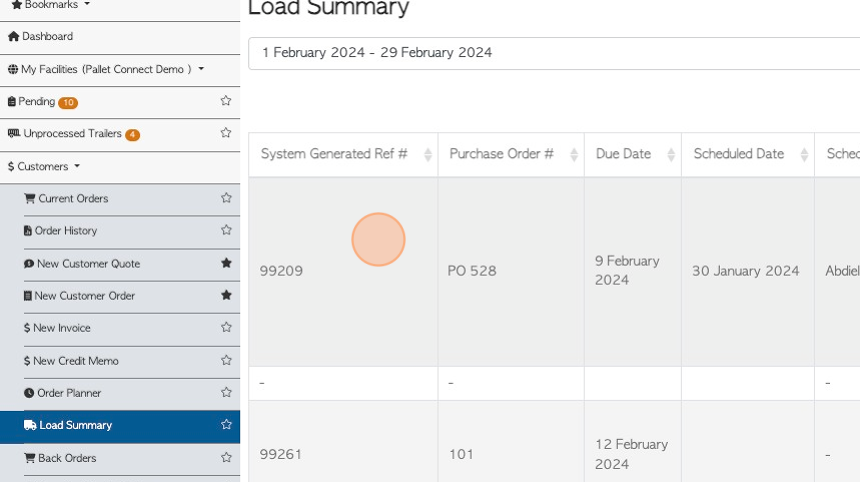Screen dimensions: 860x482
Task: Click the document icon beside Order History
Action: pyautogui.click(x=27, y=231)
